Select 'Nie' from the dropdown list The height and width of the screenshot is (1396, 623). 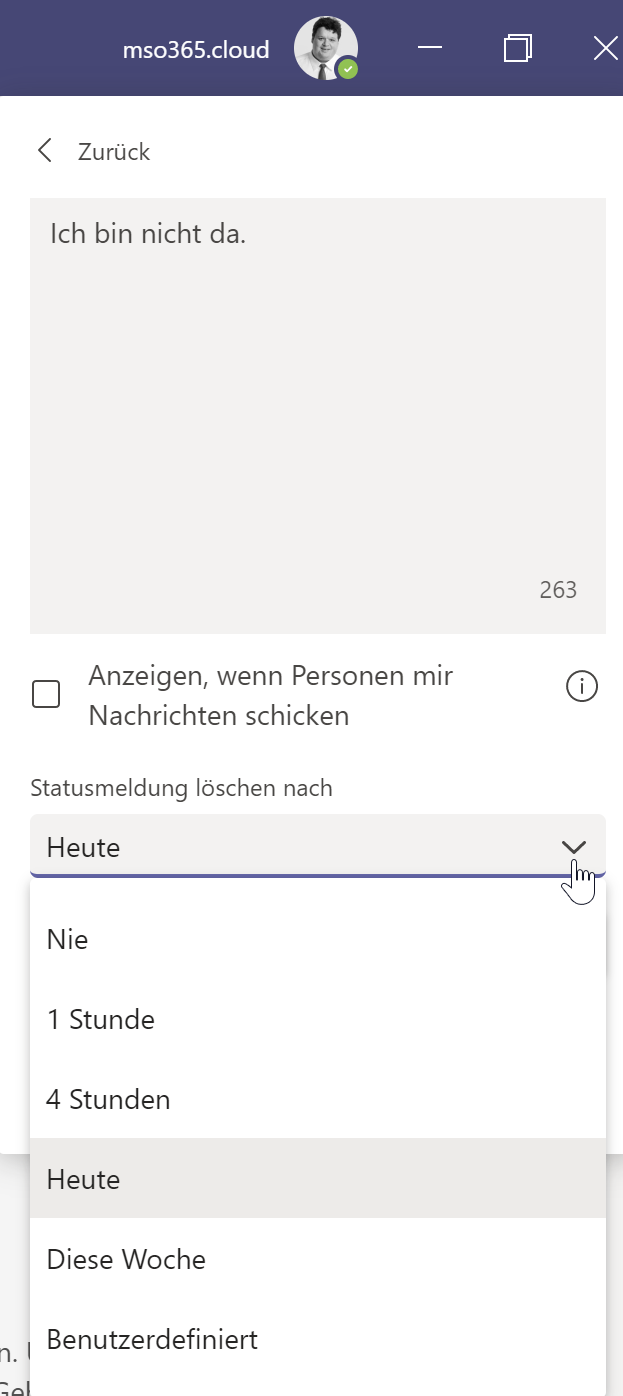[x=68, y=940]
